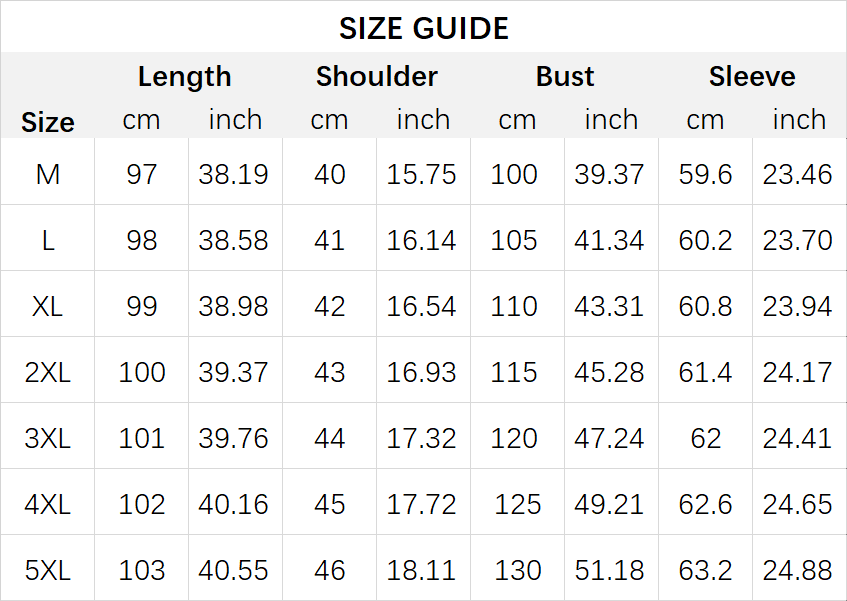Select the 3XL size row label

tap(48, 438)
